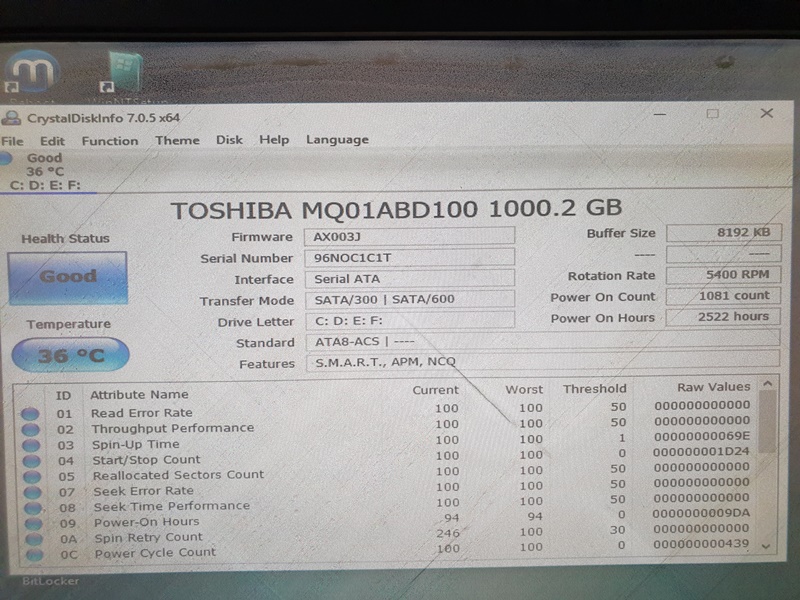Select the Start/Stop Count attribute name
The width and height of the screenshot is (800, 600).
(x=146, y=460)
